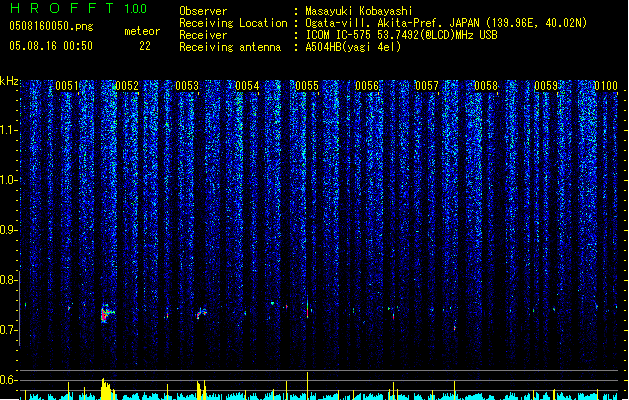This screenshot has width=629, height=400.
Task: Click the 0100 time marker
Action: (606, 86)
